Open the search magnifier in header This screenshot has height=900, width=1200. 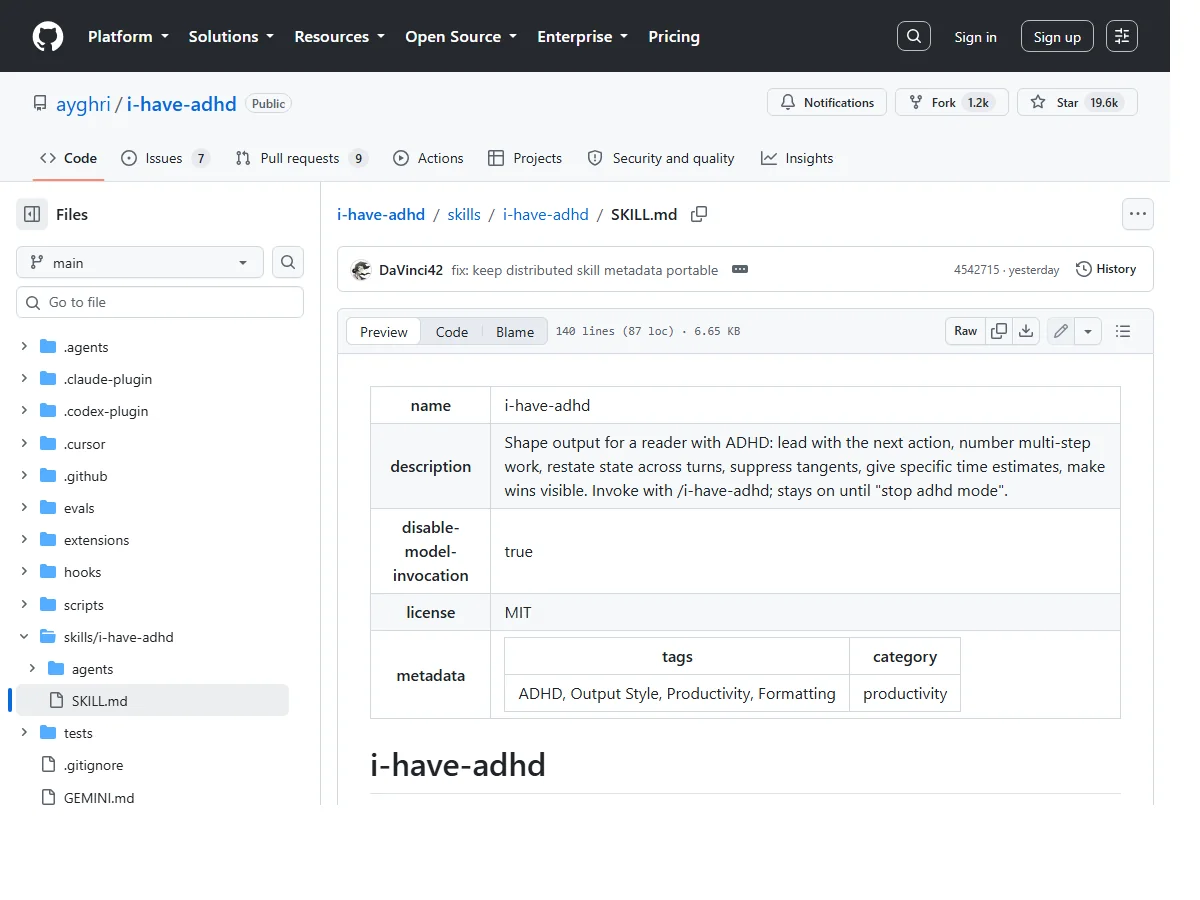click(x=914, y=36)
